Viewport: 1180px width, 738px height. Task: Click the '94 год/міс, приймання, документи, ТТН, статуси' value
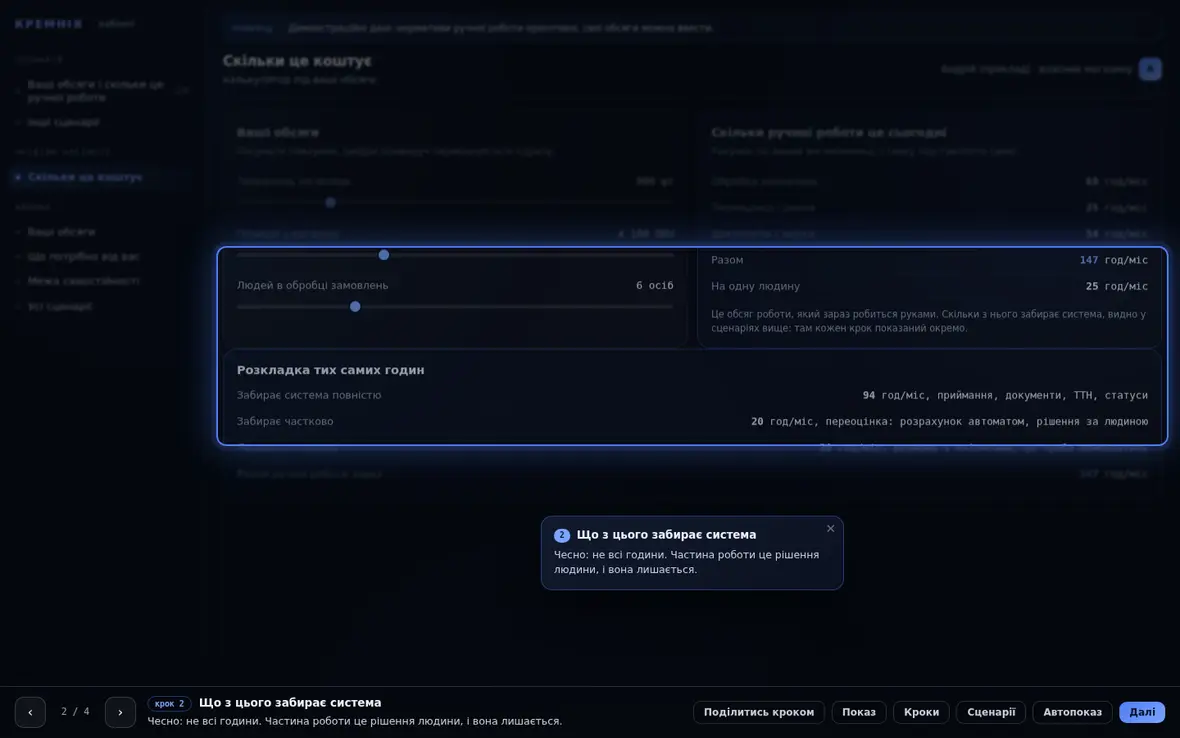click(1005, 395)
